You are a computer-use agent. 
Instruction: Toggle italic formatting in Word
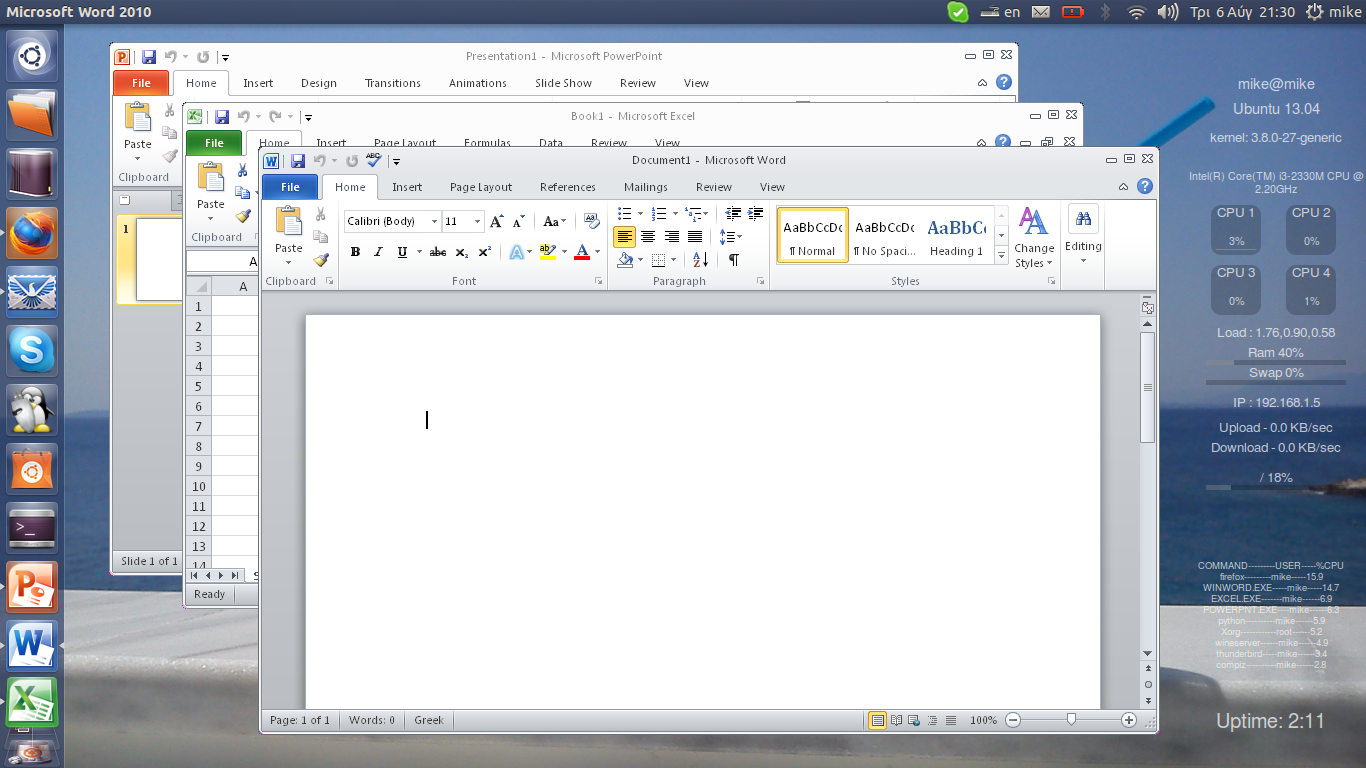click(378, 253)
